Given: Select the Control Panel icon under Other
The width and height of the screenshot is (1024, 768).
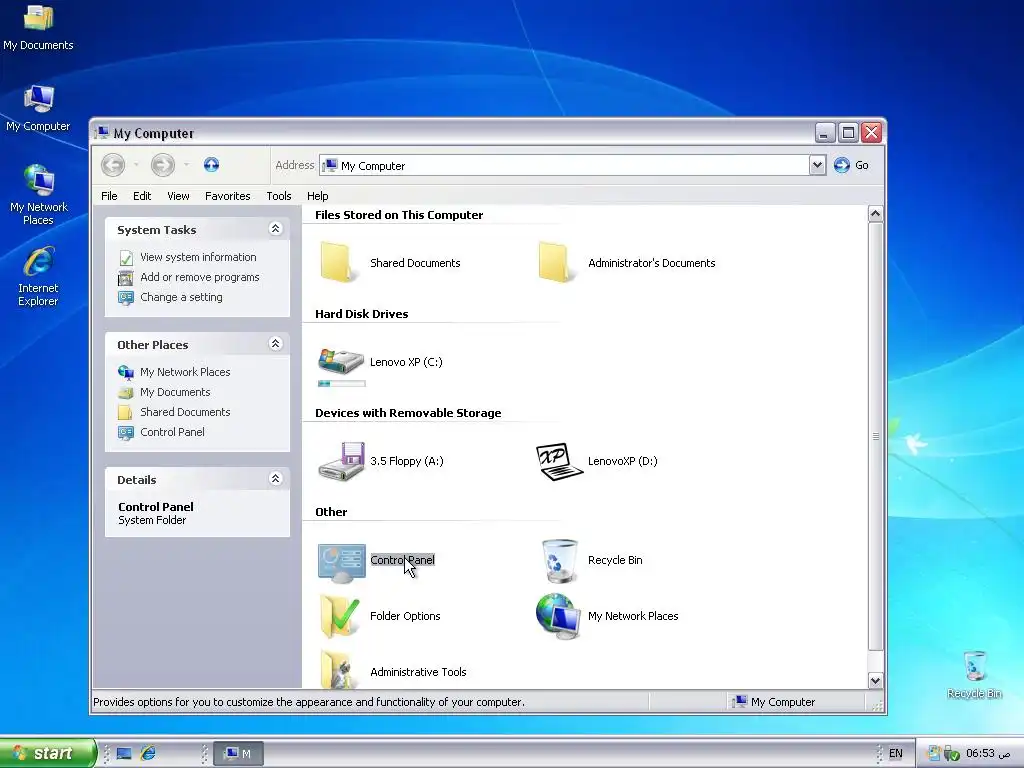Looking at the screenshot, I should coord(342,561).
